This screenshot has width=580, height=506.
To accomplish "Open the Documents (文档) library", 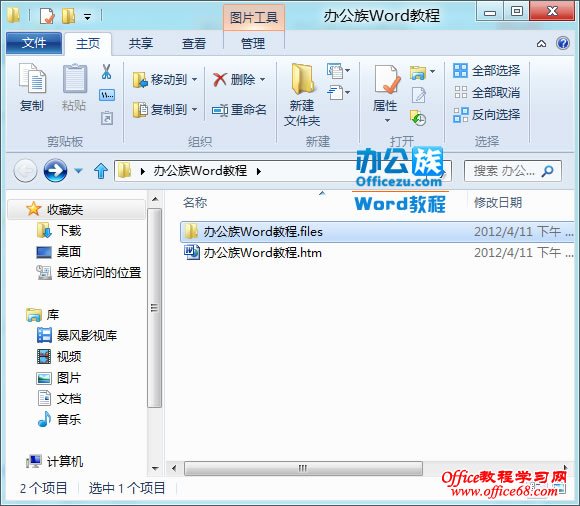I will [59, 398].
